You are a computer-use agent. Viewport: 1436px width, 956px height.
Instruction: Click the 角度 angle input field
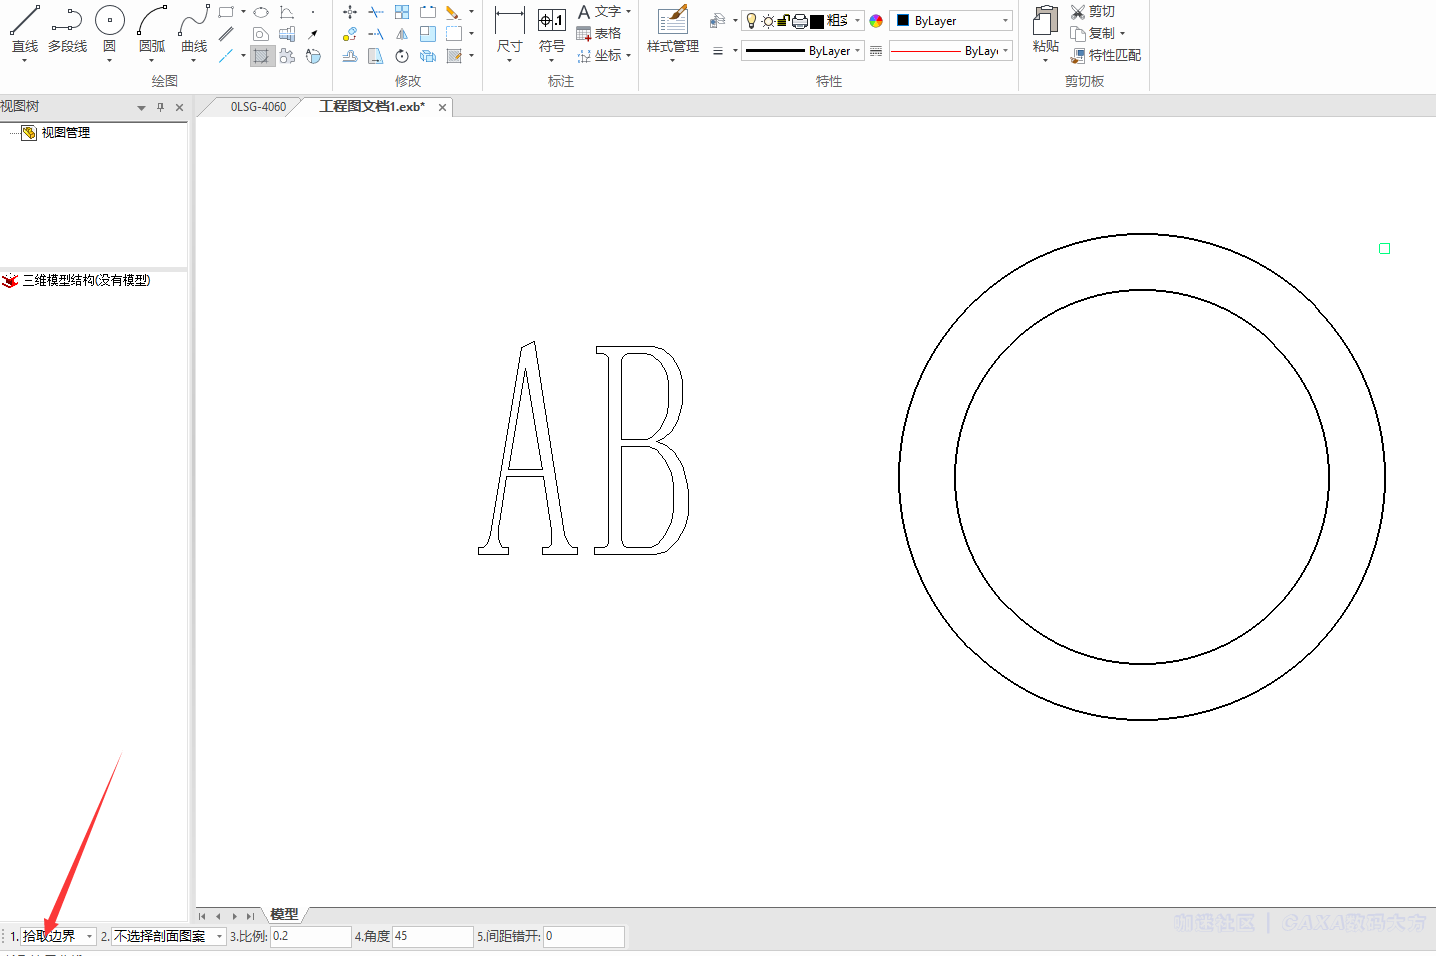[x=432, y=937]
